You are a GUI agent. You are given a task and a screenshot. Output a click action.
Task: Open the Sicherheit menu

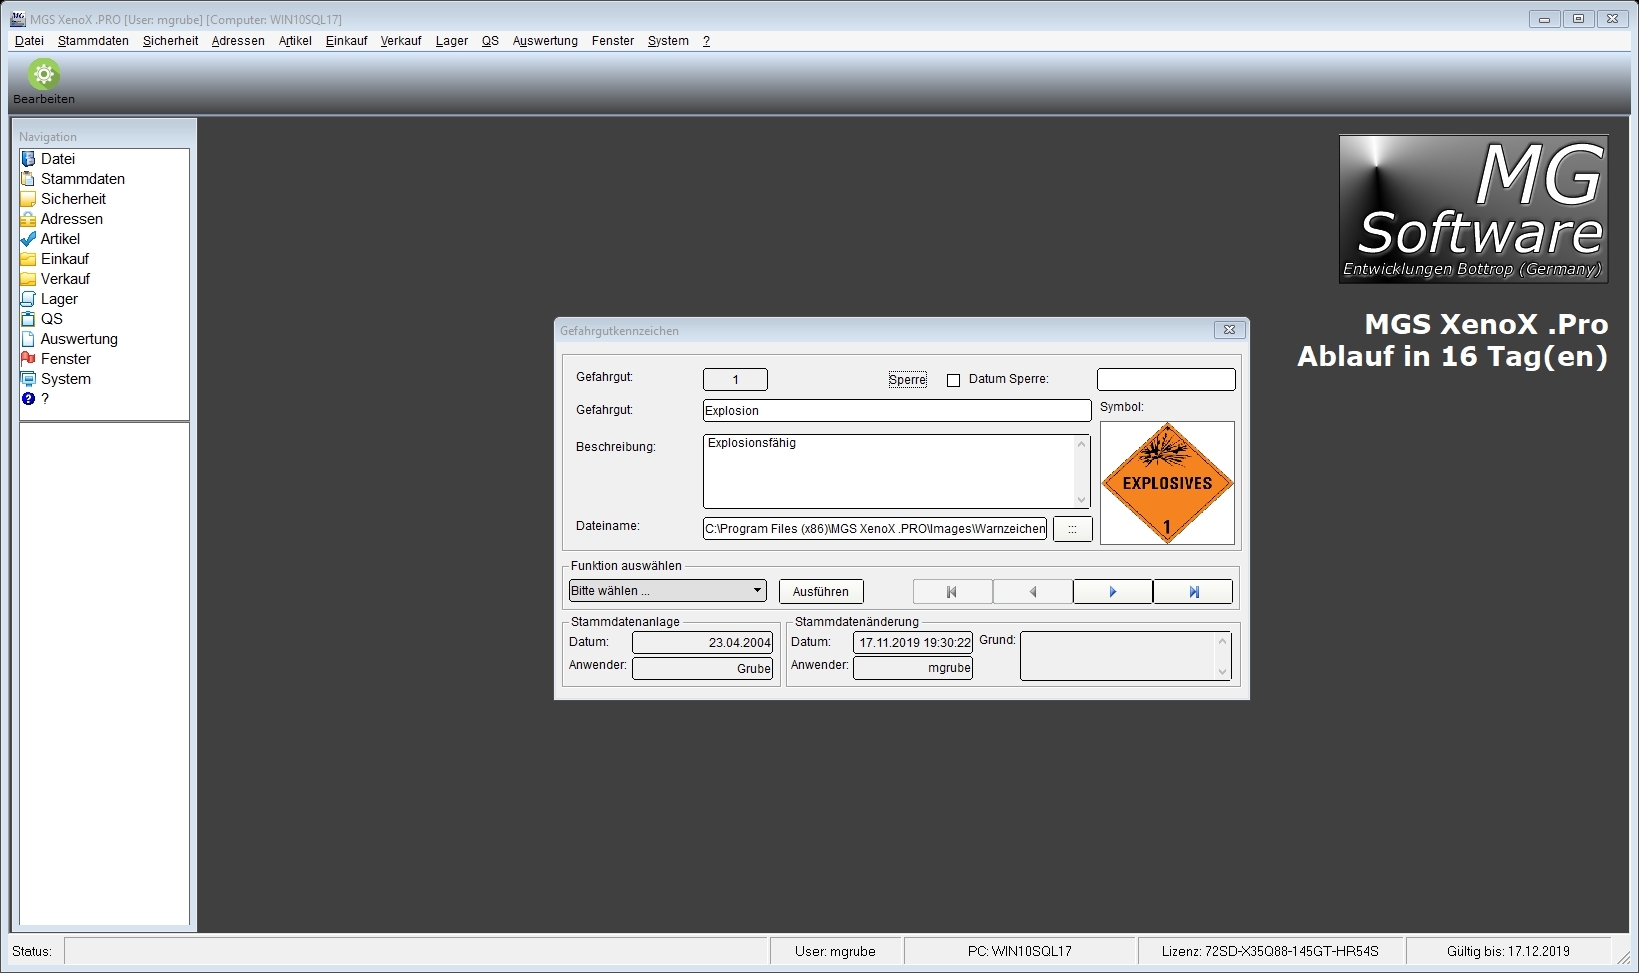click(x=170, y=41)
